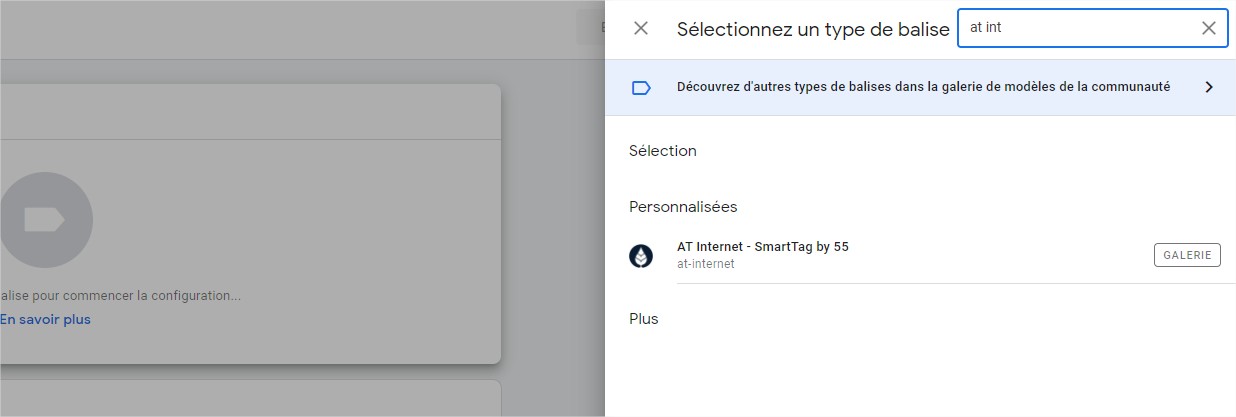Viewport: 1236px width, 417px height.
Task: Click the panel title 'Sélectionnez un type de balise'
Action: click(x=813, y=30)
